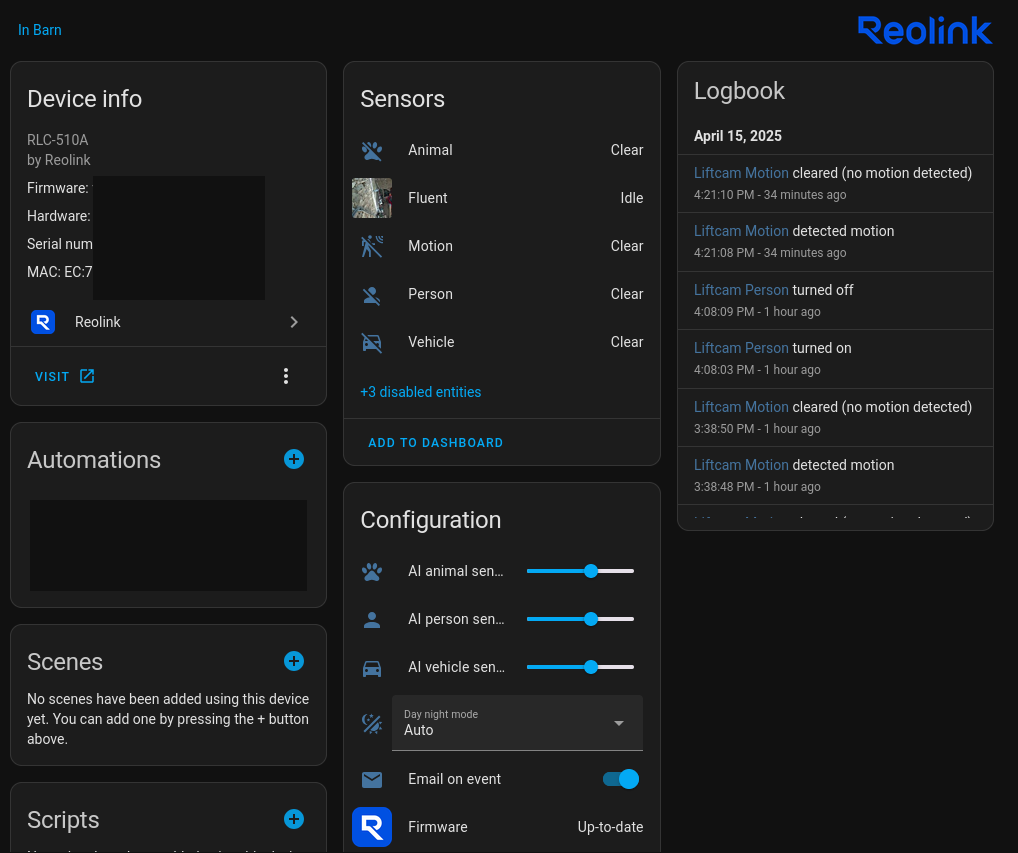The height and width of the screenshot is (853, 1018).
Task: Click the Email on event label
Action: point(454,779)
